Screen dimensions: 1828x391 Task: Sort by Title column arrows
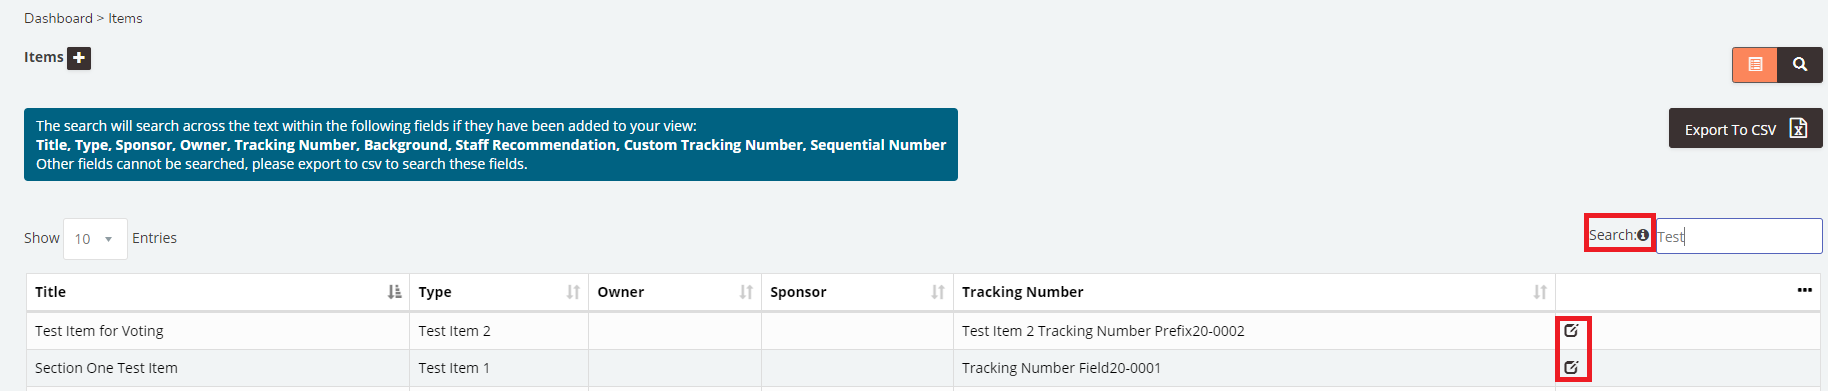(x=395, y=292)
